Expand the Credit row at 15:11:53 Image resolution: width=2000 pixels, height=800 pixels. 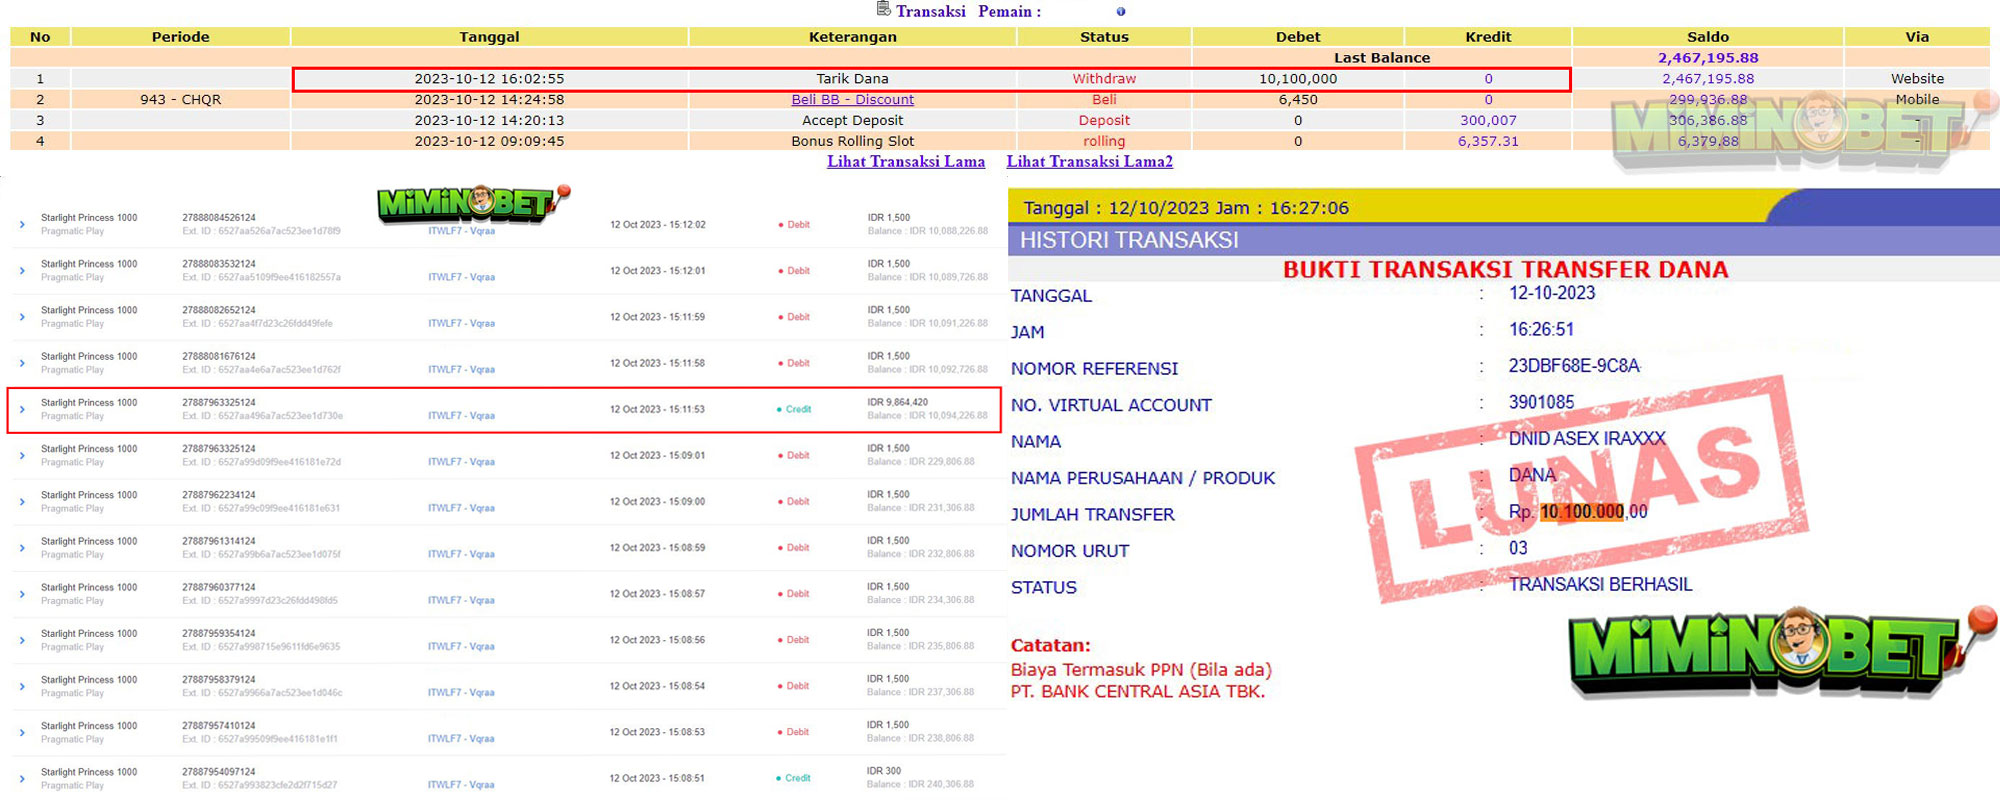point(22,410)
